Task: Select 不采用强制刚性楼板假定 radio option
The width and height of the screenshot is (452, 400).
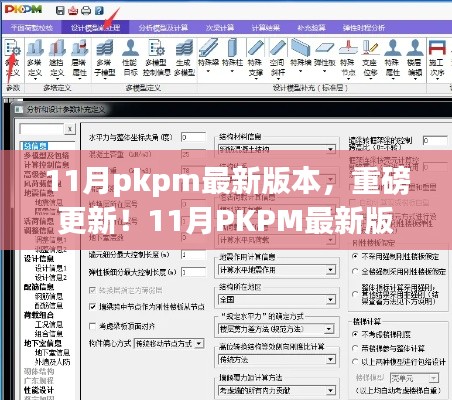Action: (x=355, y=256)
